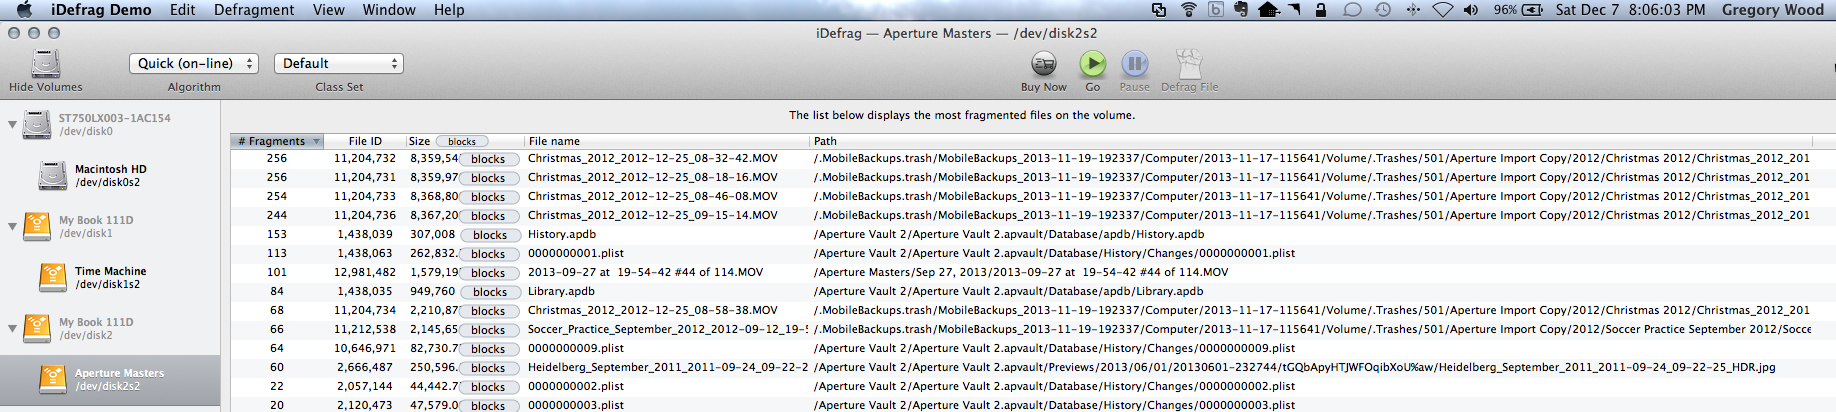Viewport: 1836px width, 412px height.
Task: Open the Help menu
Action: tap(449, 10)
